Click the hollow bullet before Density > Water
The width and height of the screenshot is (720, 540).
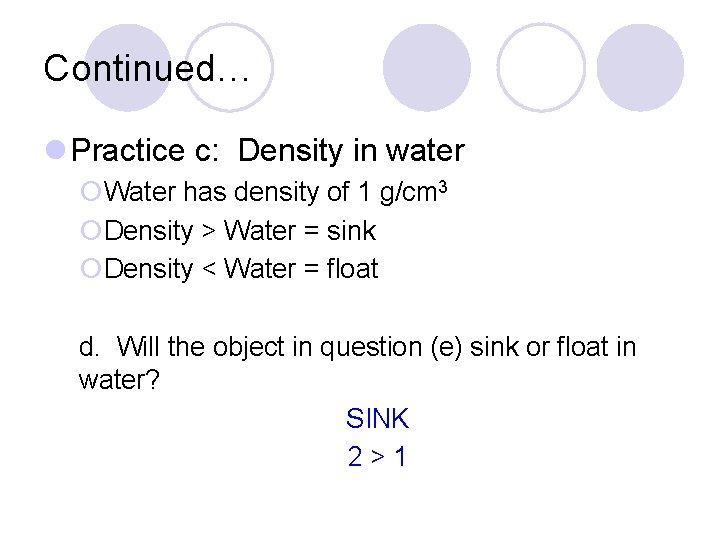pos(91,231)
